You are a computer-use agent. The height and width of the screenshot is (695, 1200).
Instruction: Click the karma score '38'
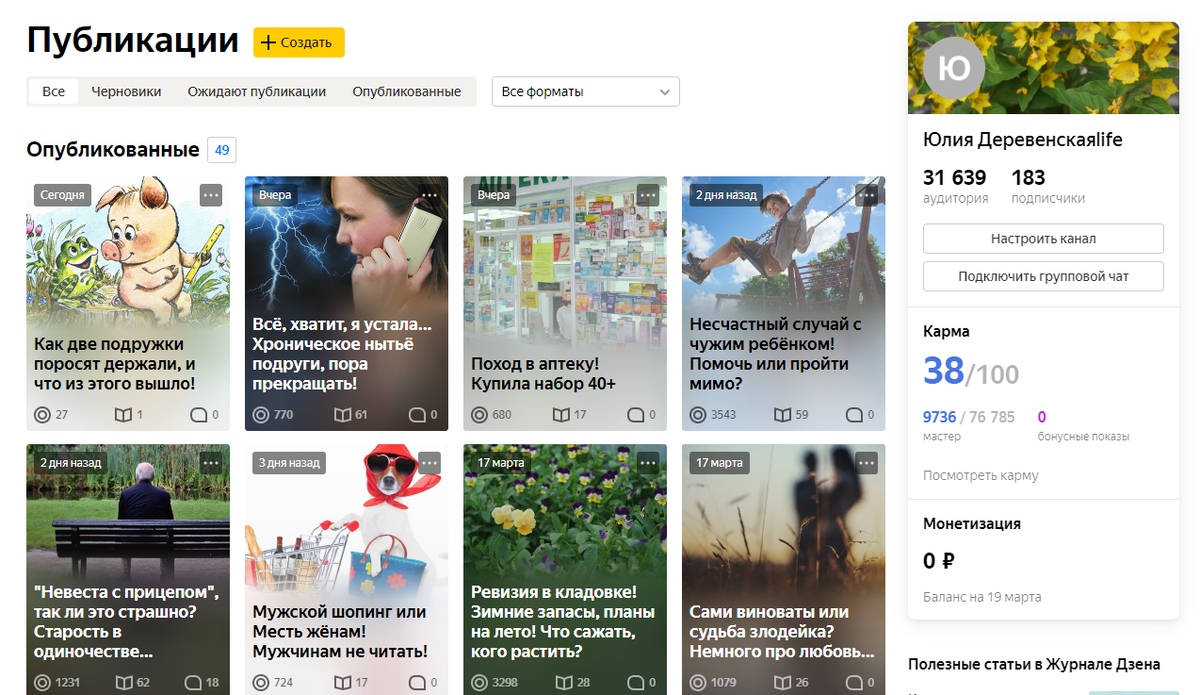(944, 370)
